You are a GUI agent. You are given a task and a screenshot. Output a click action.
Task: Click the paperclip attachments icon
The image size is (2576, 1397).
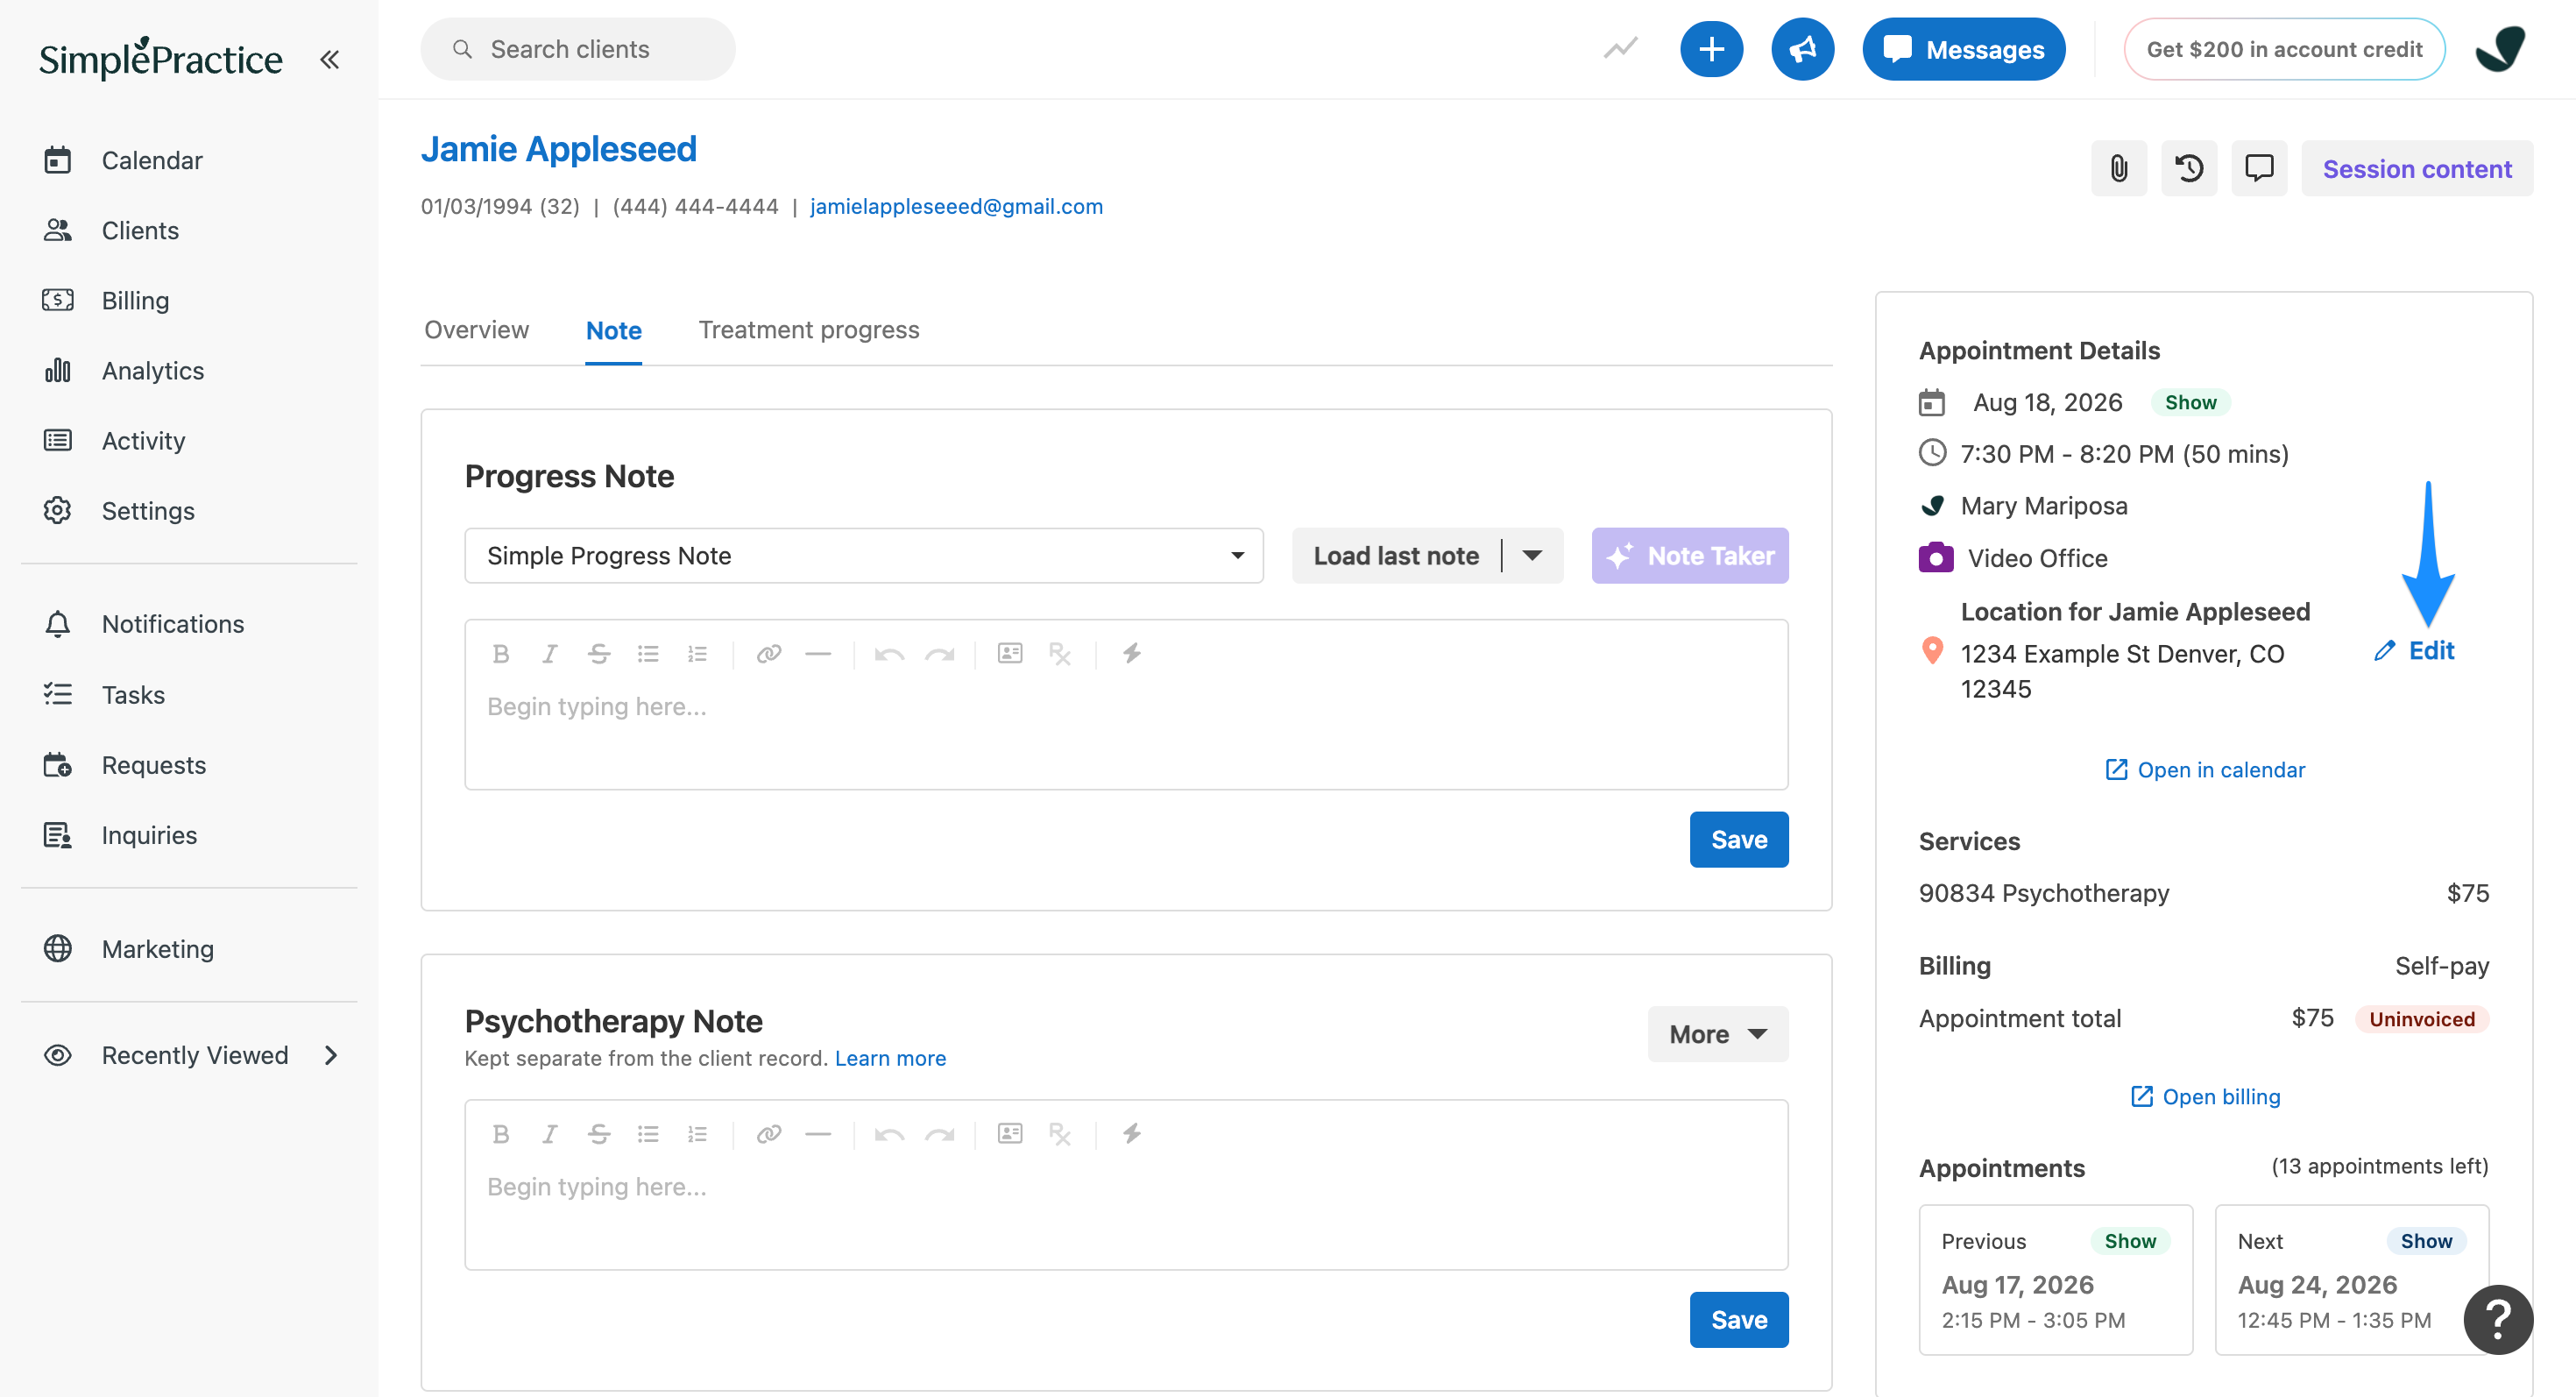click(2118, 168)
